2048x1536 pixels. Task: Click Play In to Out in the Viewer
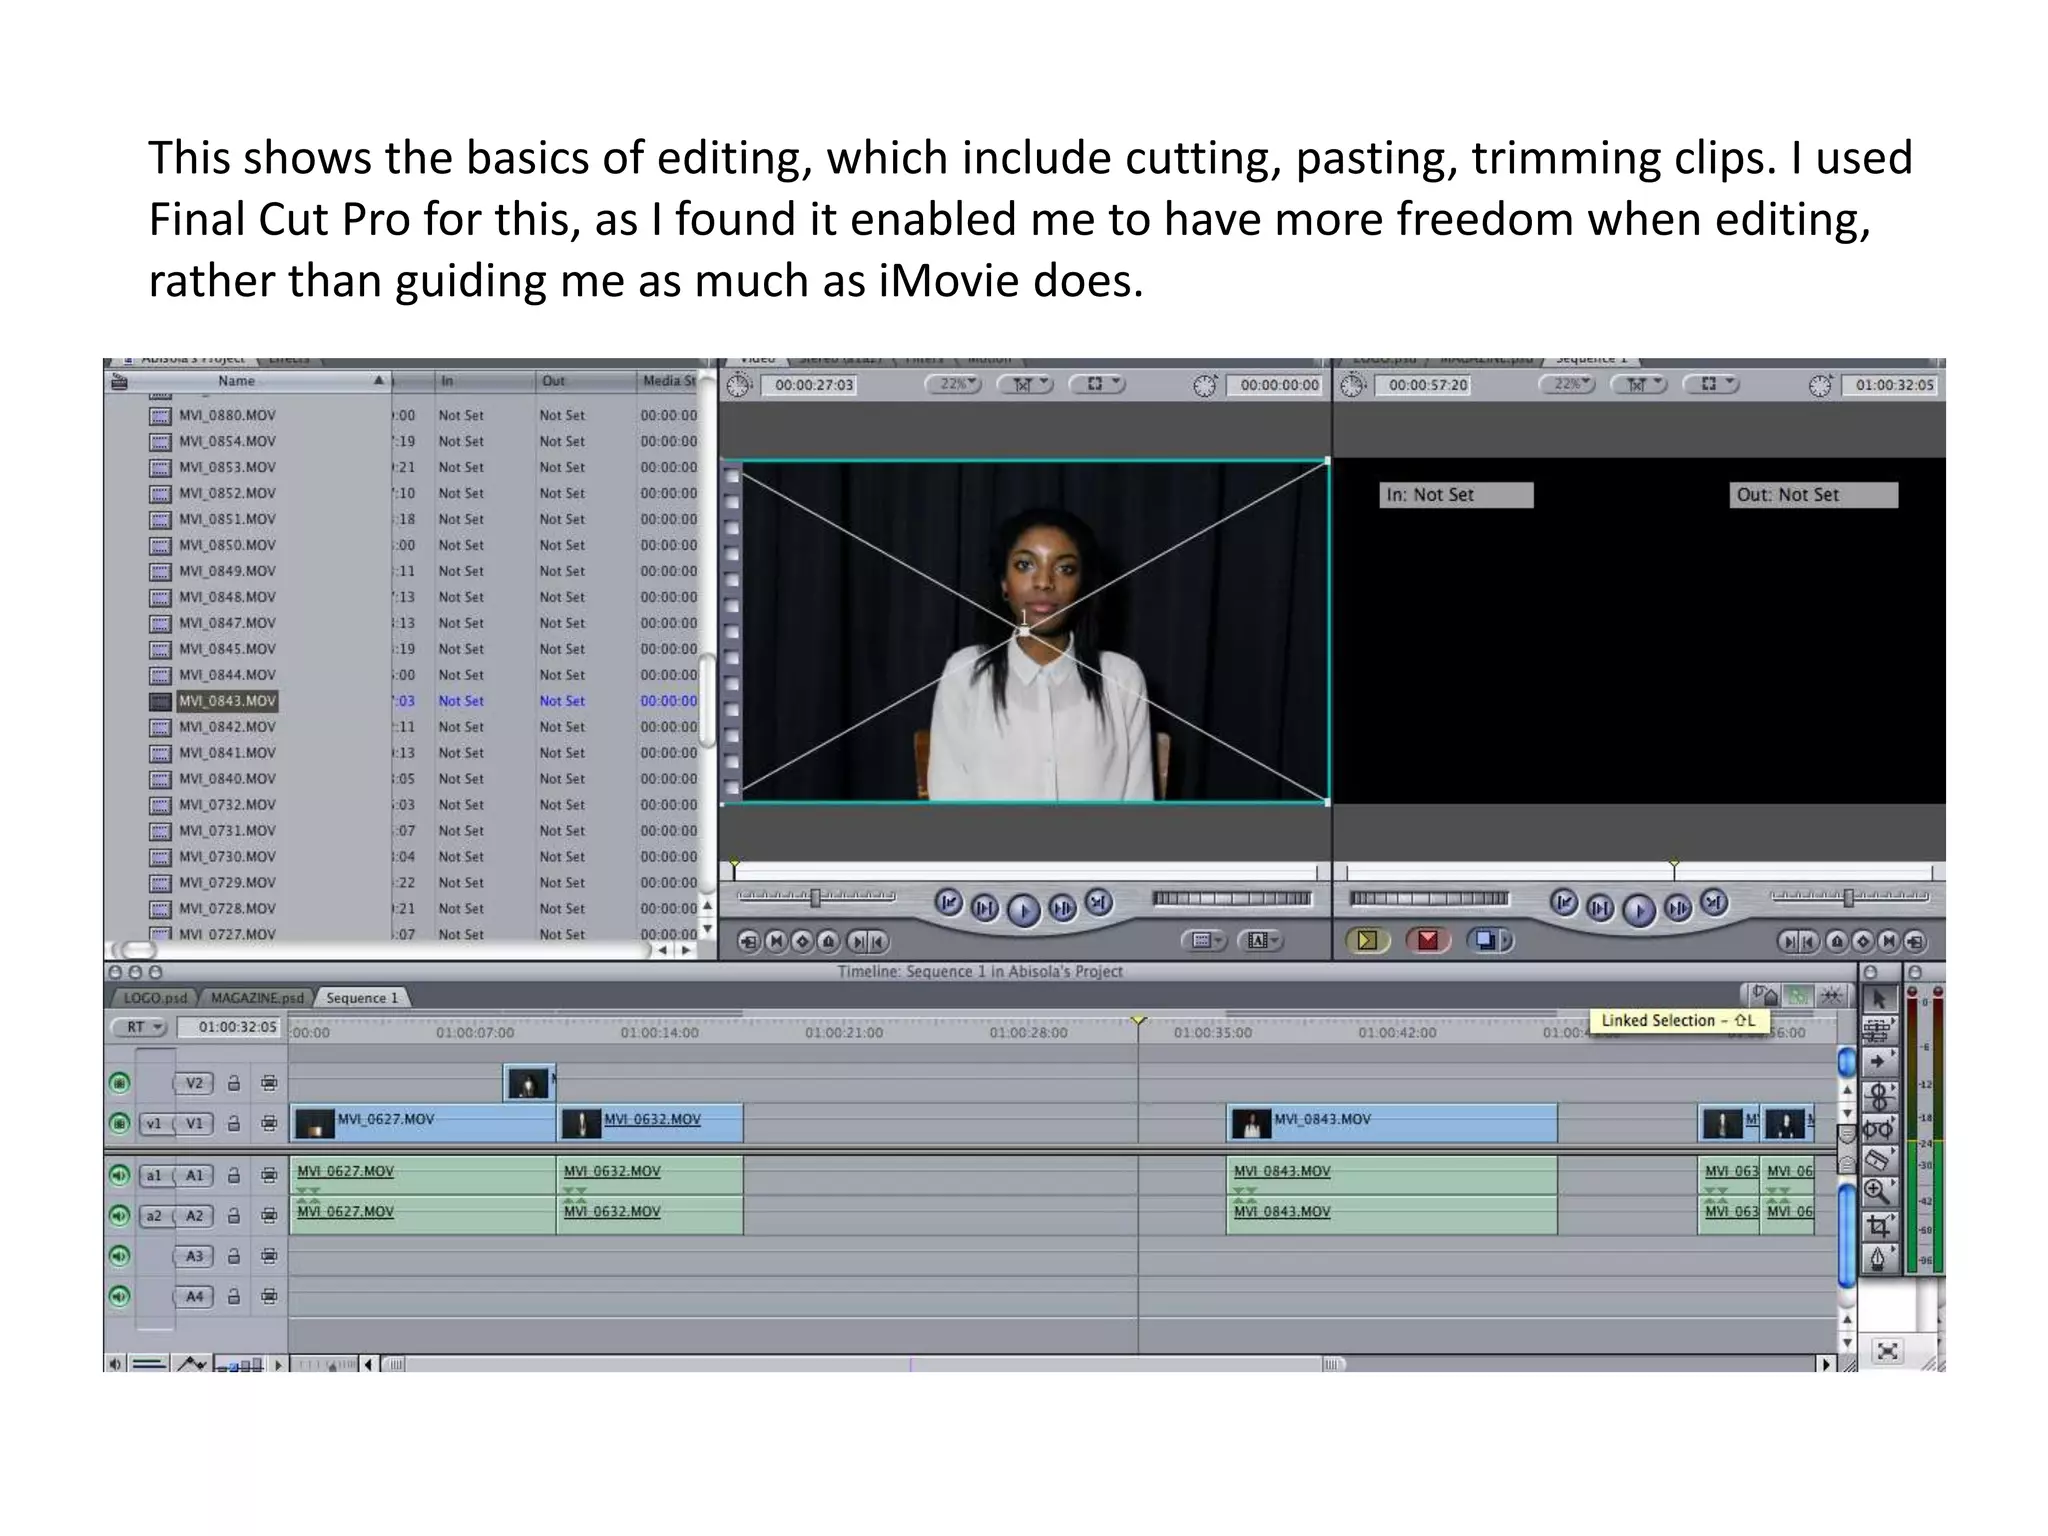(x=985, y=908)
